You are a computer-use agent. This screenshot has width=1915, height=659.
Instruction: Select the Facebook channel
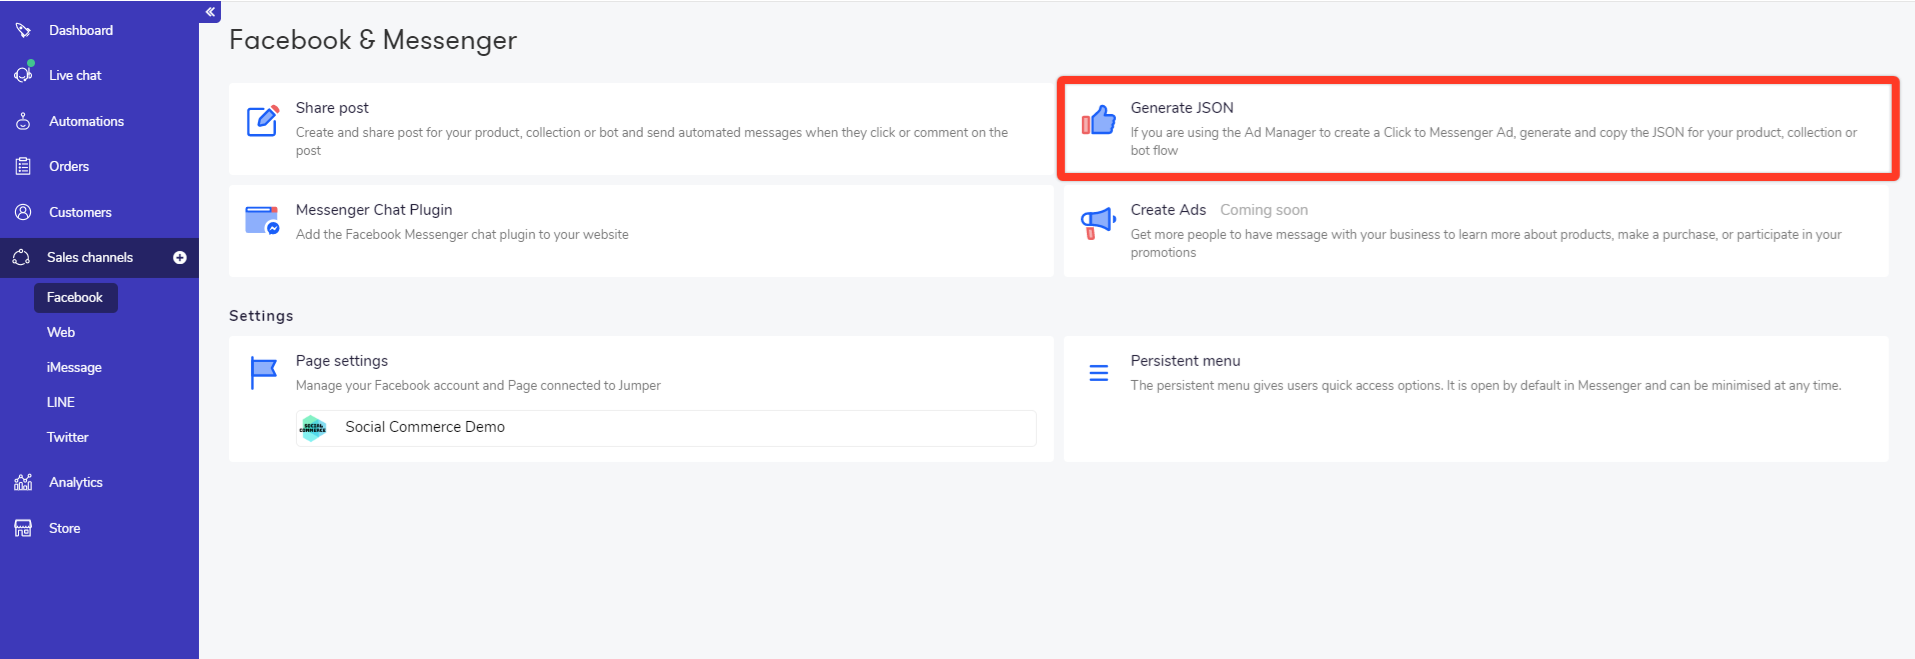point(76,297)
